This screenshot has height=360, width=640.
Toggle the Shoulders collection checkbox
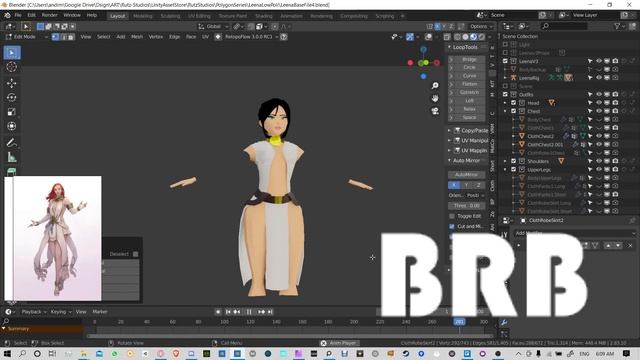click(514, 161)
